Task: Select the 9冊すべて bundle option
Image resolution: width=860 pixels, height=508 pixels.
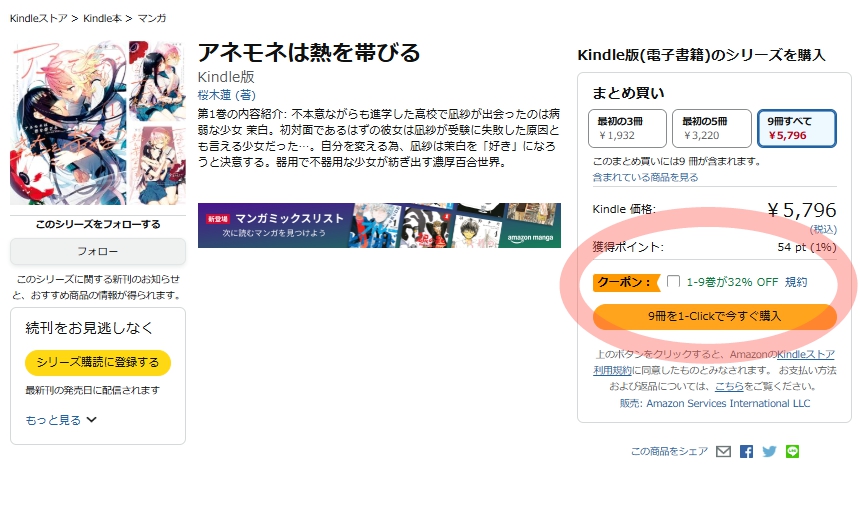Action: 795,128
